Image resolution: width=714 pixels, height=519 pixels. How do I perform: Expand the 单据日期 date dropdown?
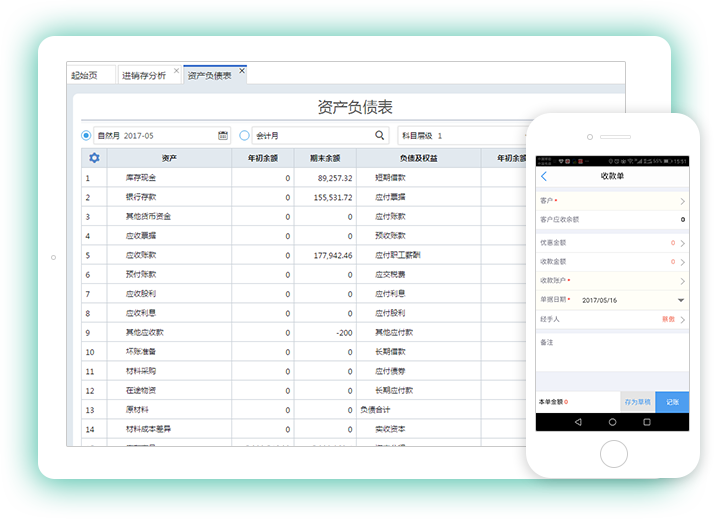681,299
